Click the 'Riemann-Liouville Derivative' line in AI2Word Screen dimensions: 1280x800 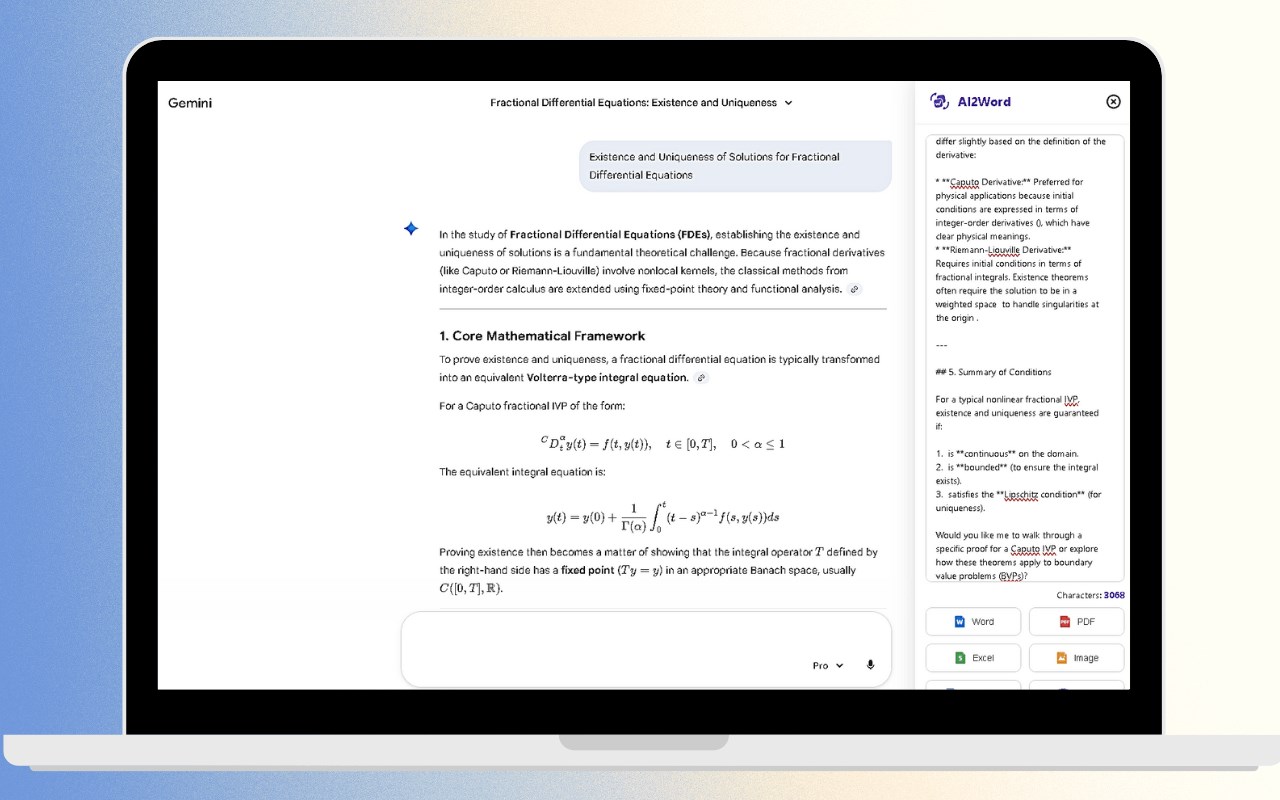tap(1003, 250)
